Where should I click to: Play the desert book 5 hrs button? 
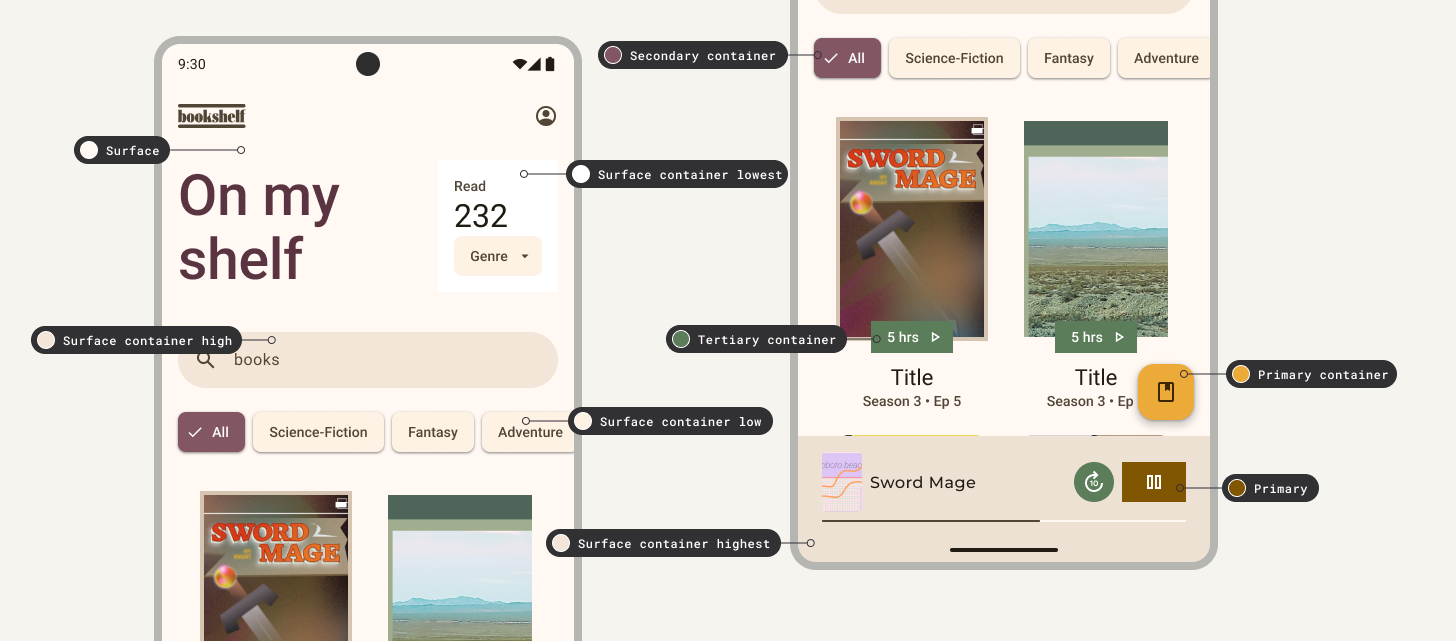(1097, 338)
